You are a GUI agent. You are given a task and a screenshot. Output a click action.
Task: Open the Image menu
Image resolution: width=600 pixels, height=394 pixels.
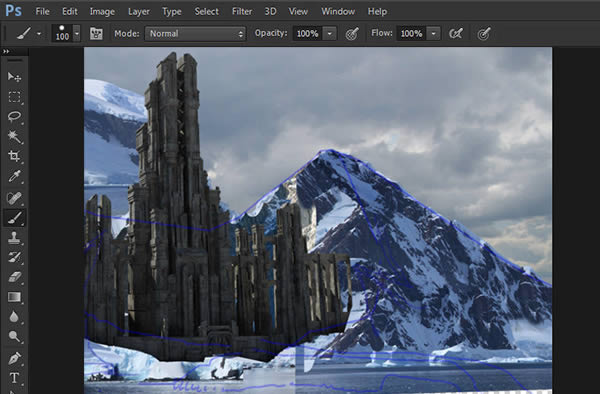tap(102, 12)
